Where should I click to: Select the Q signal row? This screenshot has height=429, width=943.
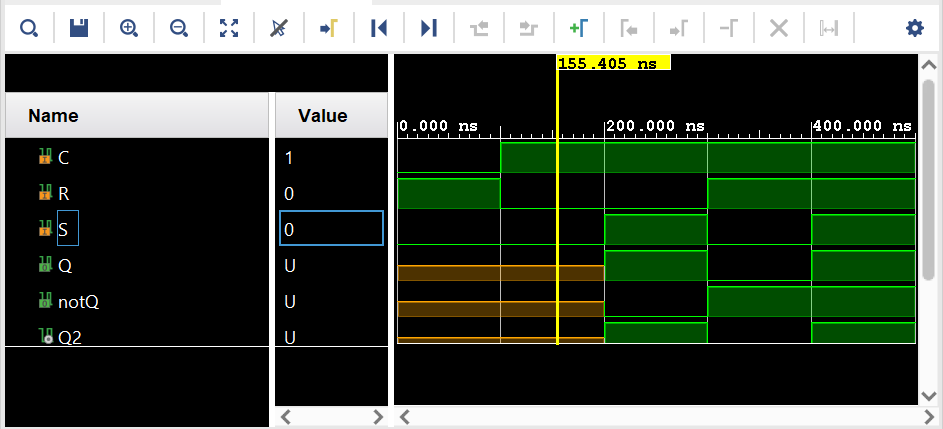click(x=137, y=265)
